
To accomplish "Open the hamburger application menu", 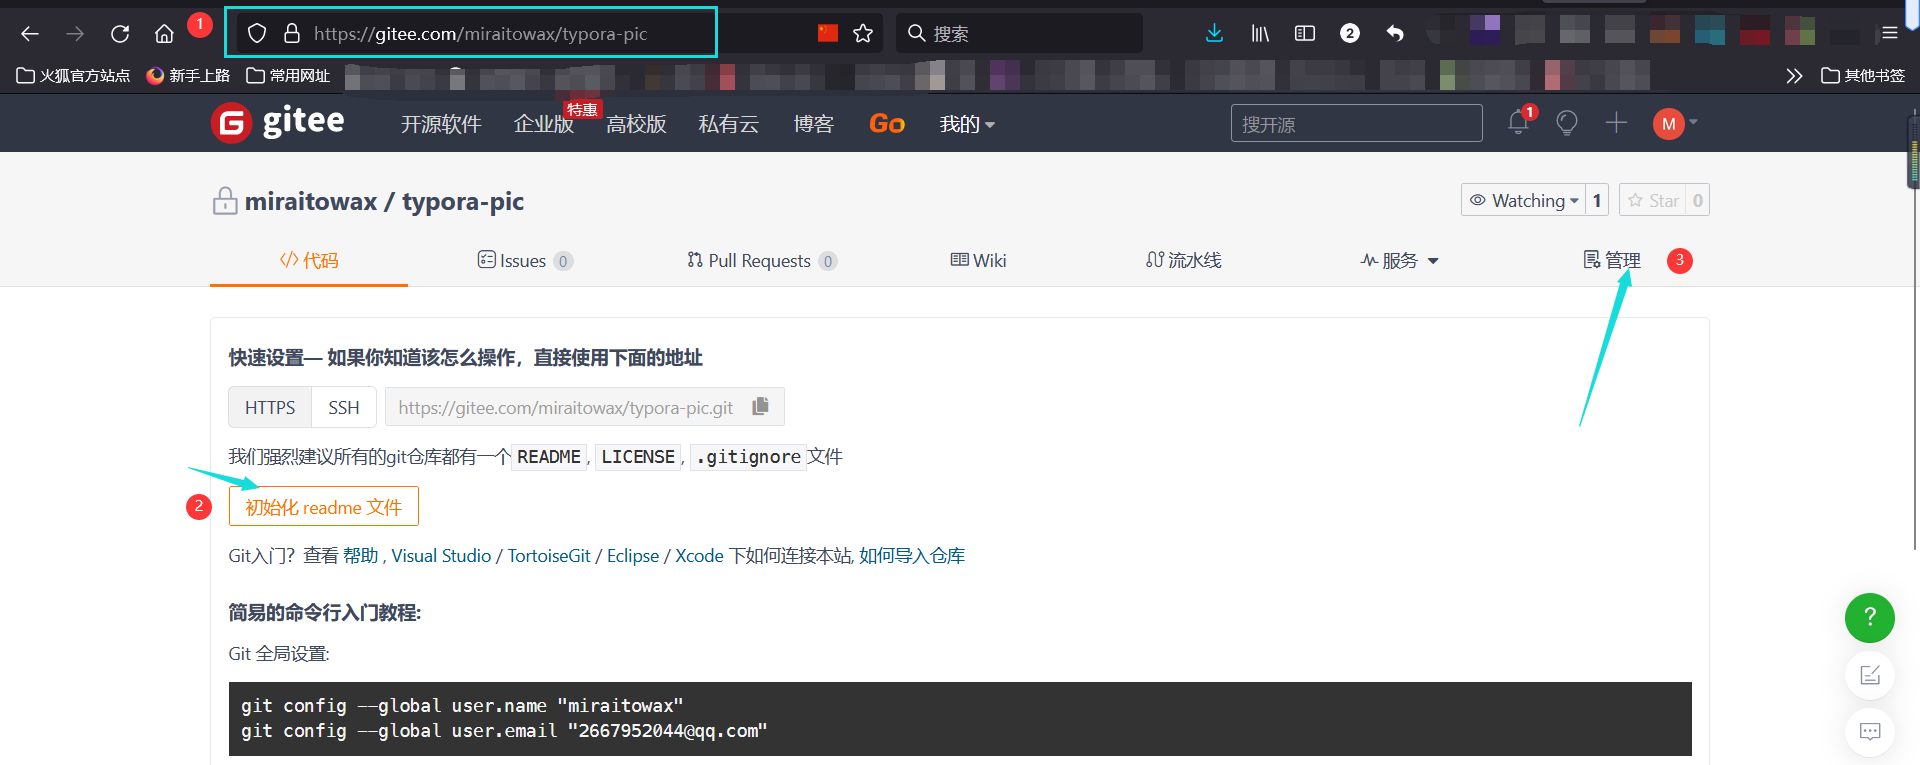I will [x=1890, y=34].
